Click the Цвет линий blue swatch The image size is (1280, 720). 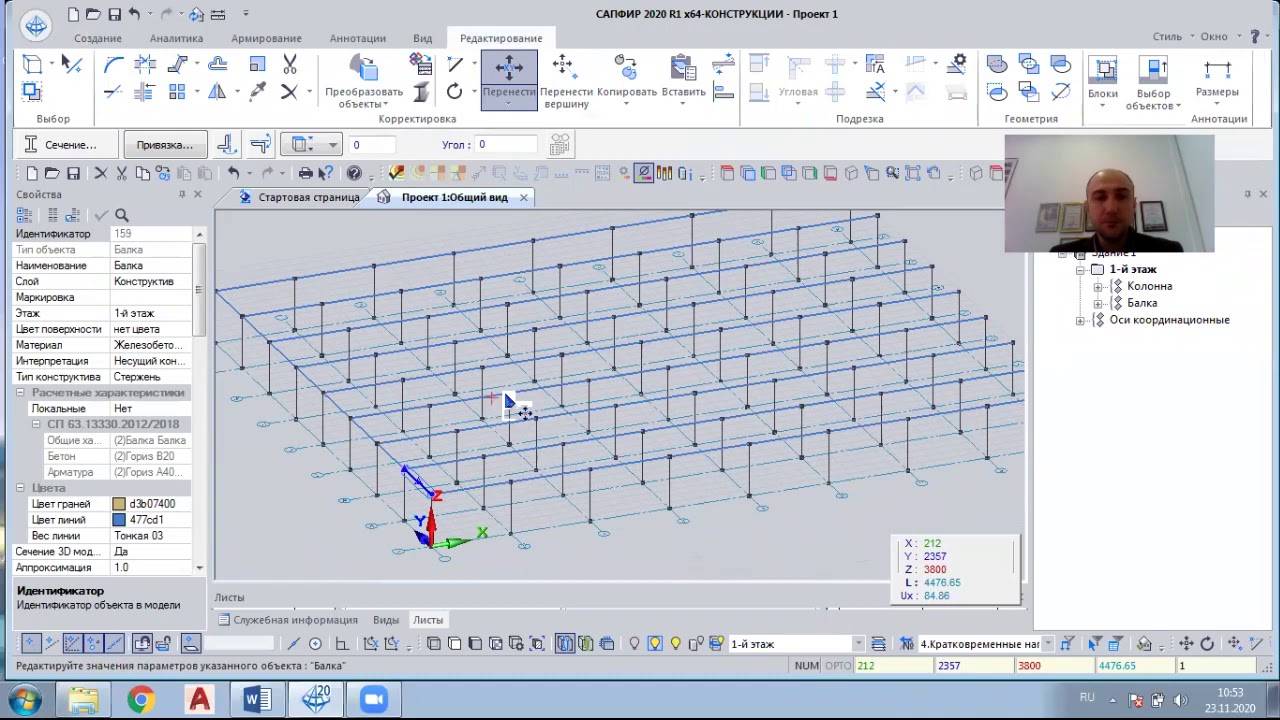119,520
